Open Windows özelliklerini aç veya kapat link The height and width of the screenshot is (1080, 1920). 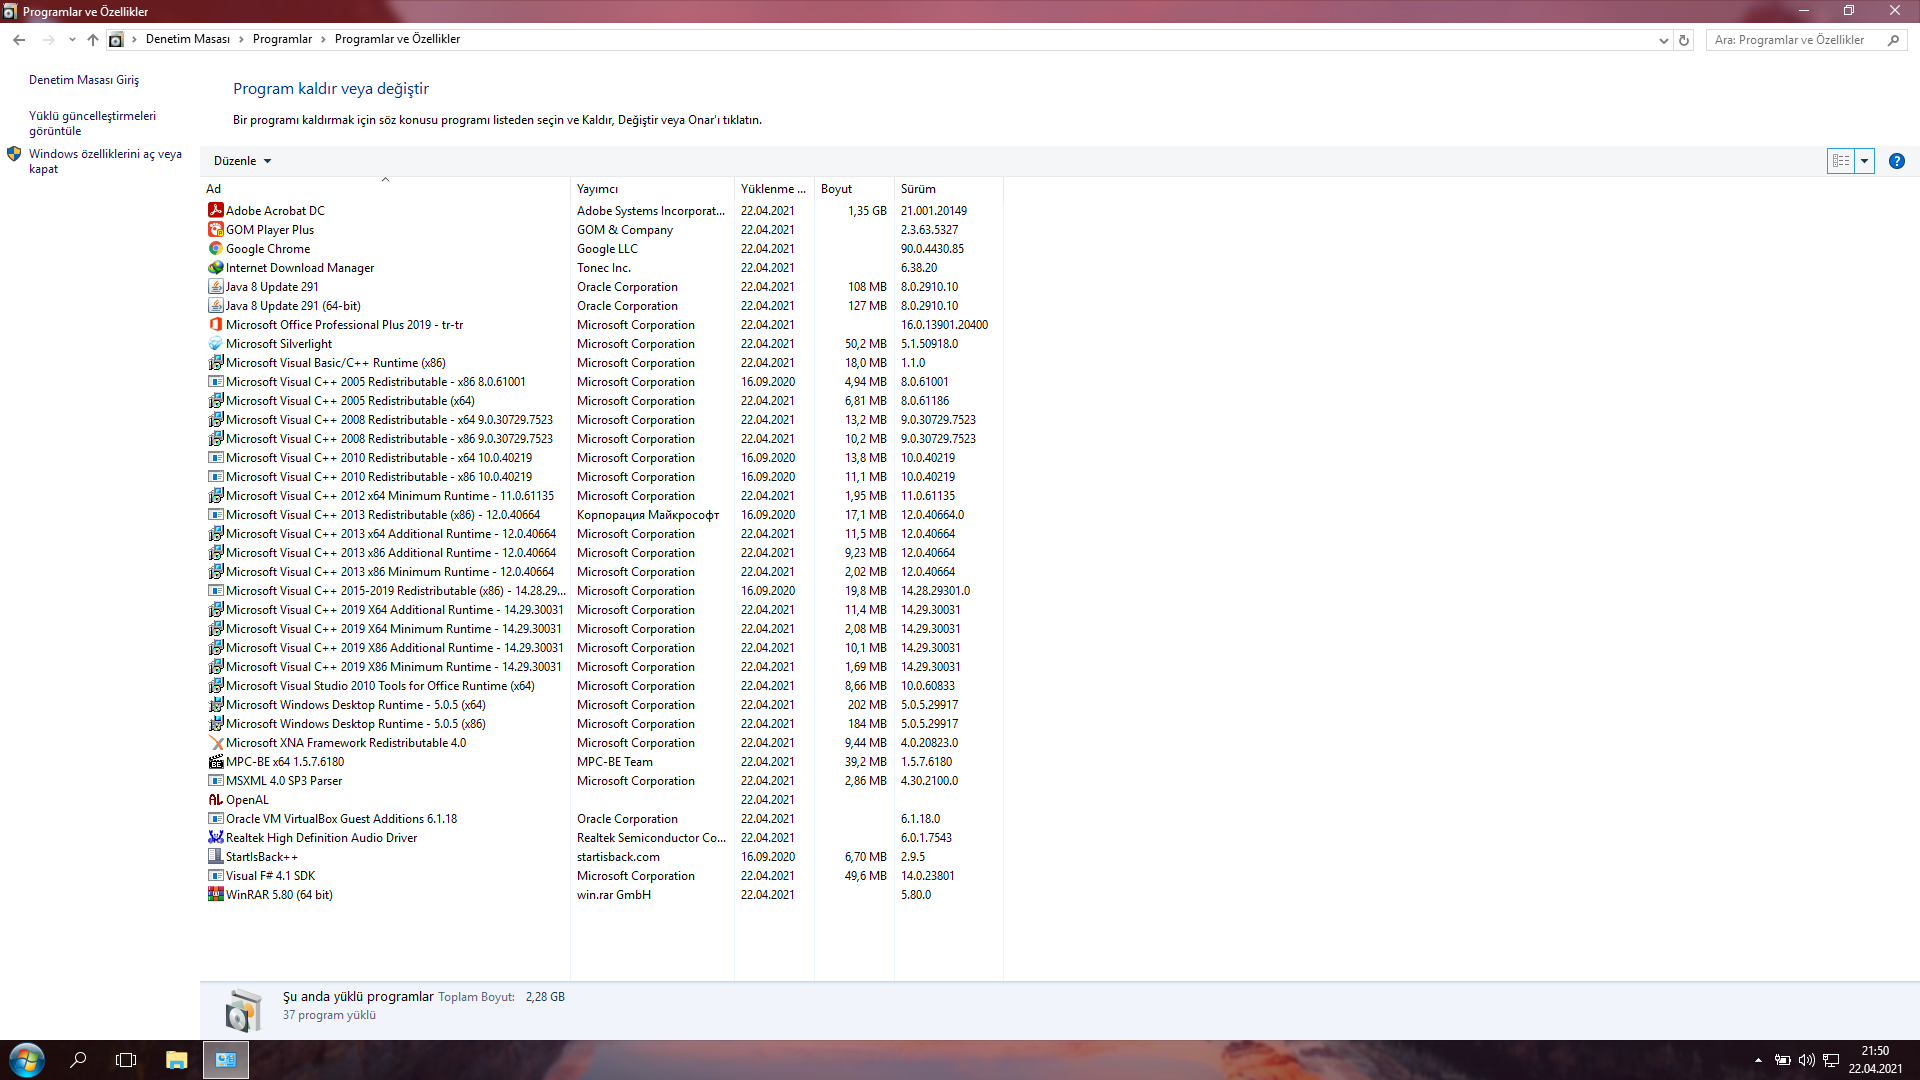[105, 161]
